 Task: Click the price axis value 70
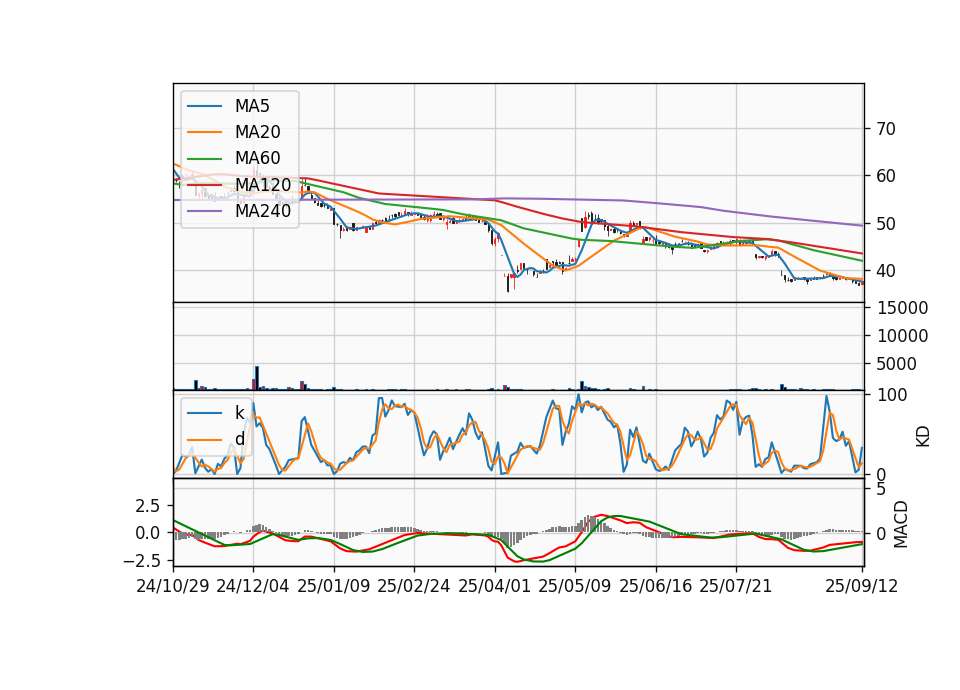click(887, 129)
